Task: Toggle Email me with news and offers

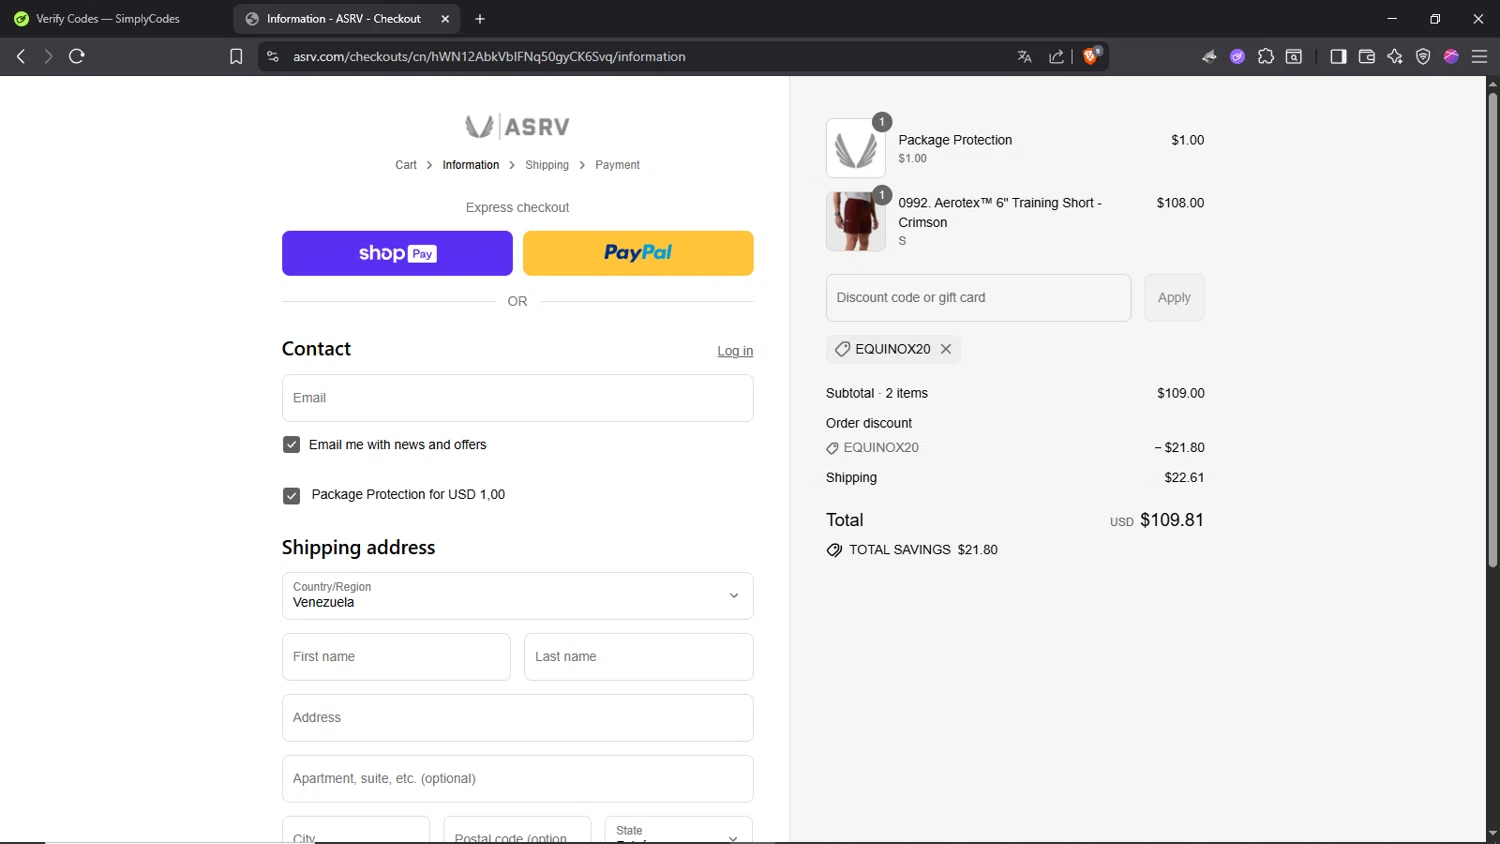Action: click(x=291, y=445)
